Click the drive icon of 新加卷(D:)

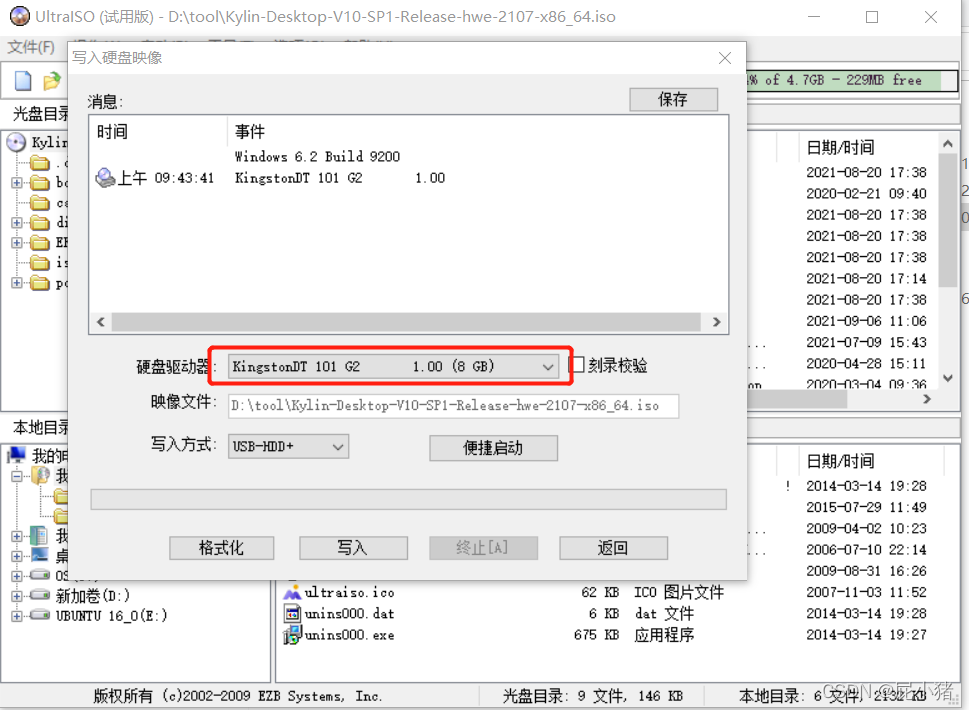pyautogui.click(x=40, y=595)
